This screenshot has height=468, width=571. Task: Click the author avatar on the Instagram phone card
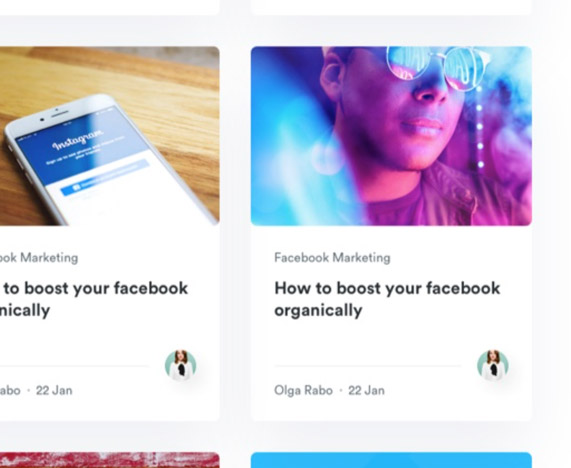[180, 365]
